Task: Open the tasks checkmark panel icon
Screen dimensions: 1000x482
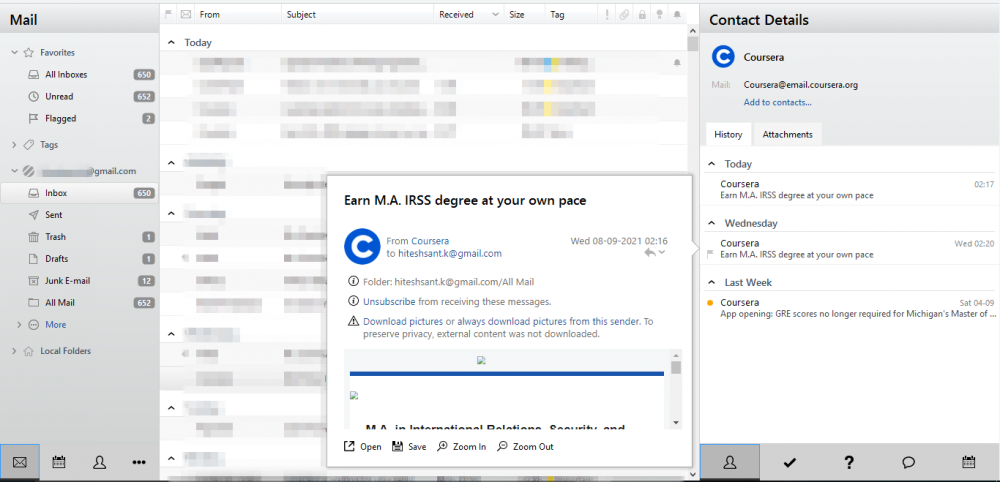Action: click(789, 462)
